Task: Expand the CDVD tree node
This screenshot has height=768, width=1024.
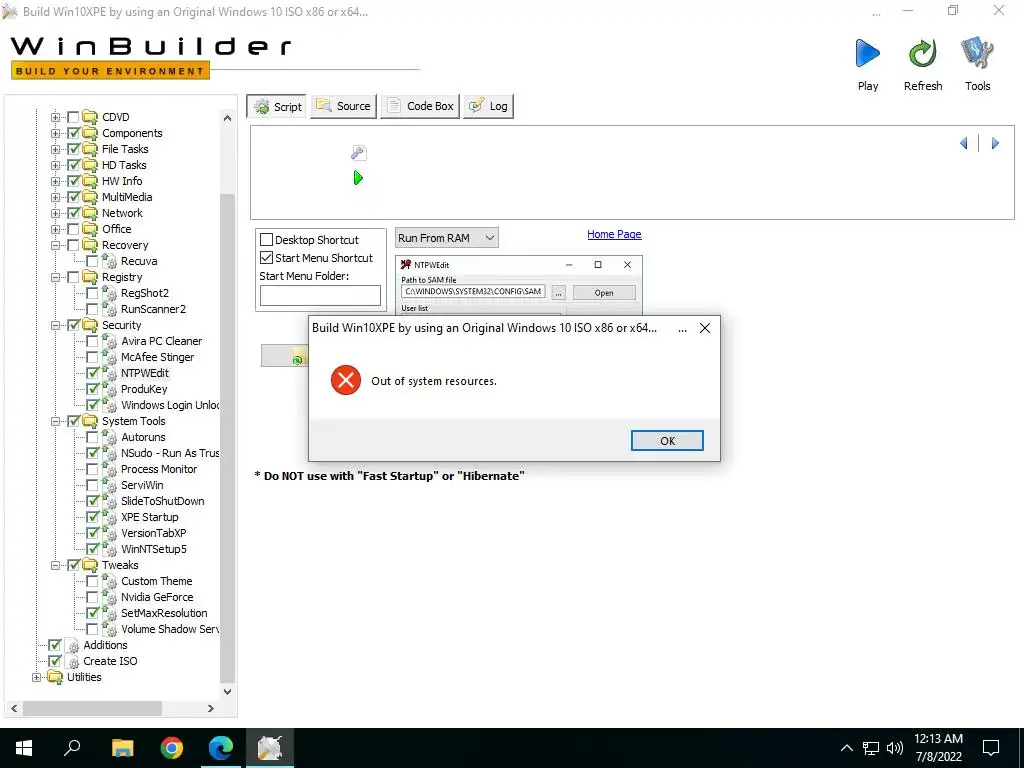Action: (x=56, y=118)
